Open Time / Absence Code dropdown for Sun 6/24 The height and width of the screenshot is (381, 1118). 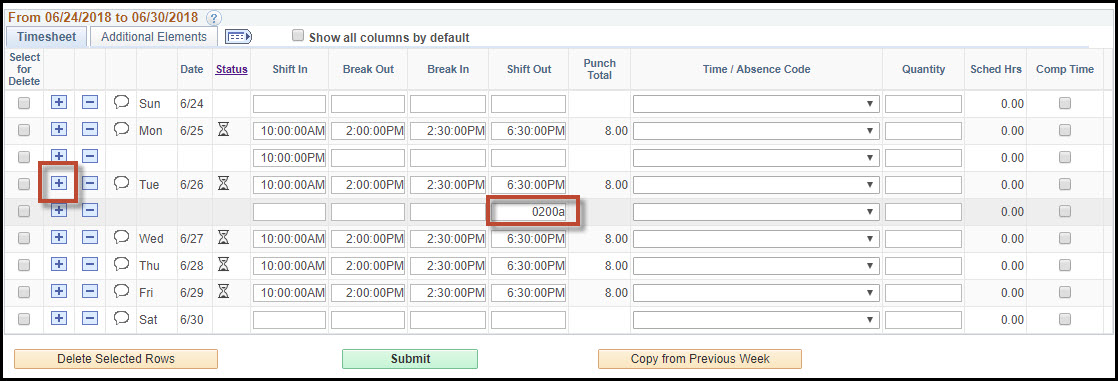pyautogui.click(x=756, y=103)
